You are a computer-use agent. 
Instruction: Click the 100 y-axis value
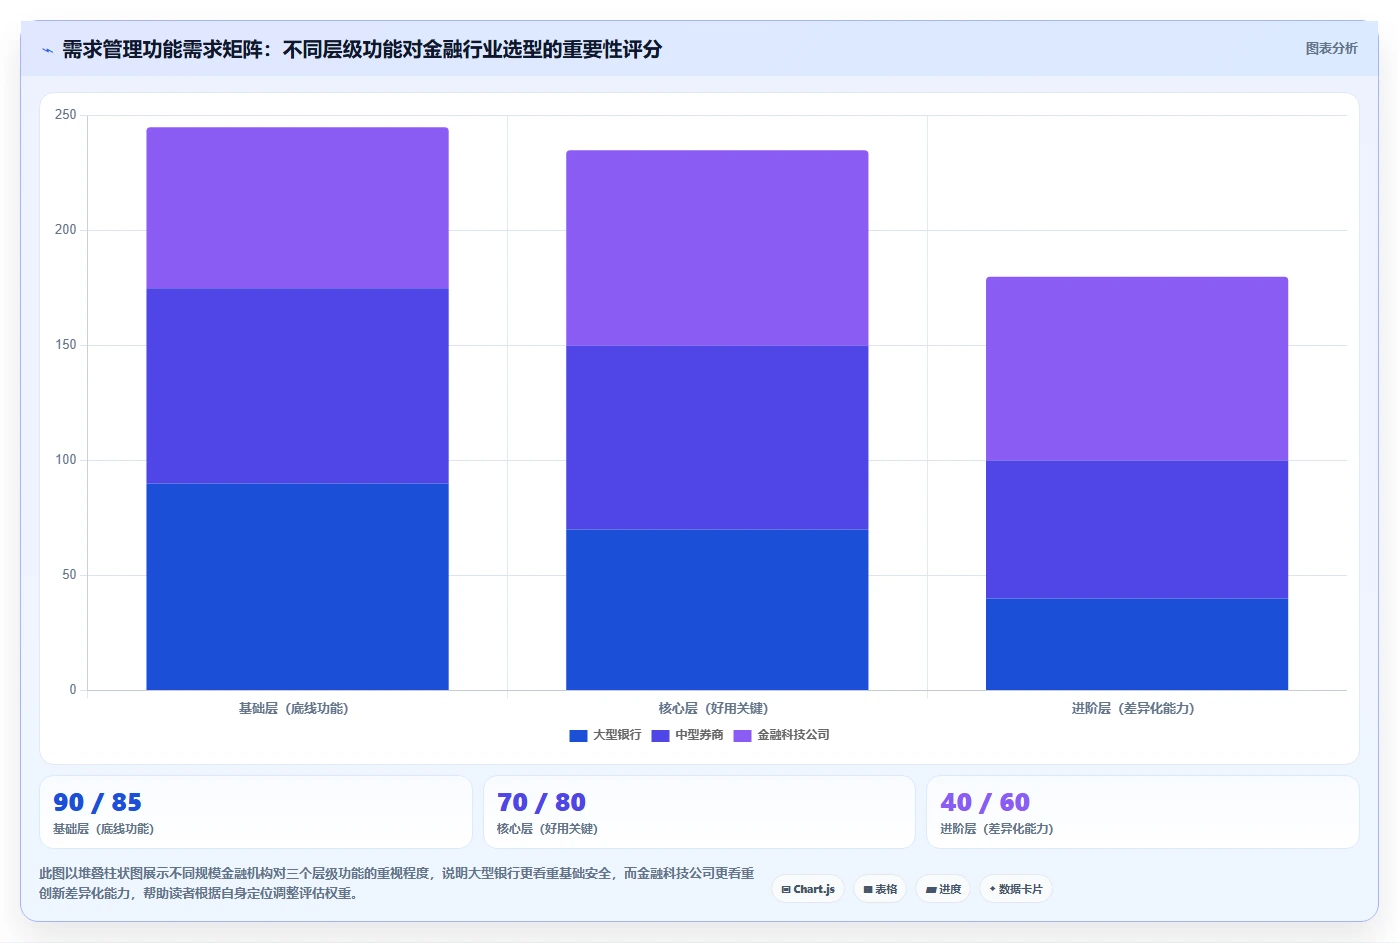[66, 460]
